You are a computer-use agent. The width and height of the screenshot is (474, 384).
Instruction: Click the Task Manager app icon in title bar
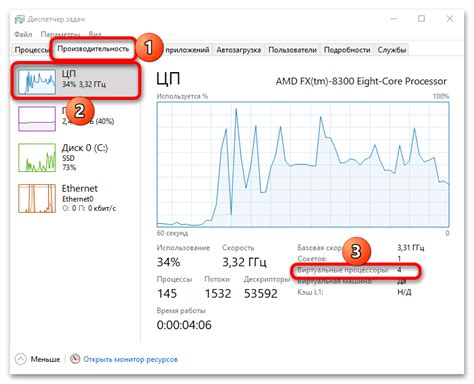point(20,19)
